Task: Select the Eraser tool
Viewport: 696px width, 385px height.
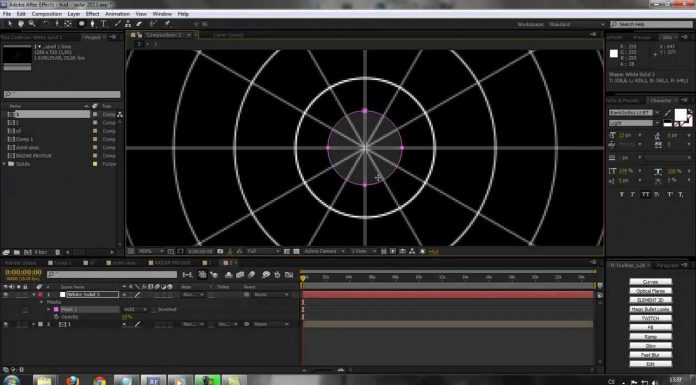Action: coord(139,24)
